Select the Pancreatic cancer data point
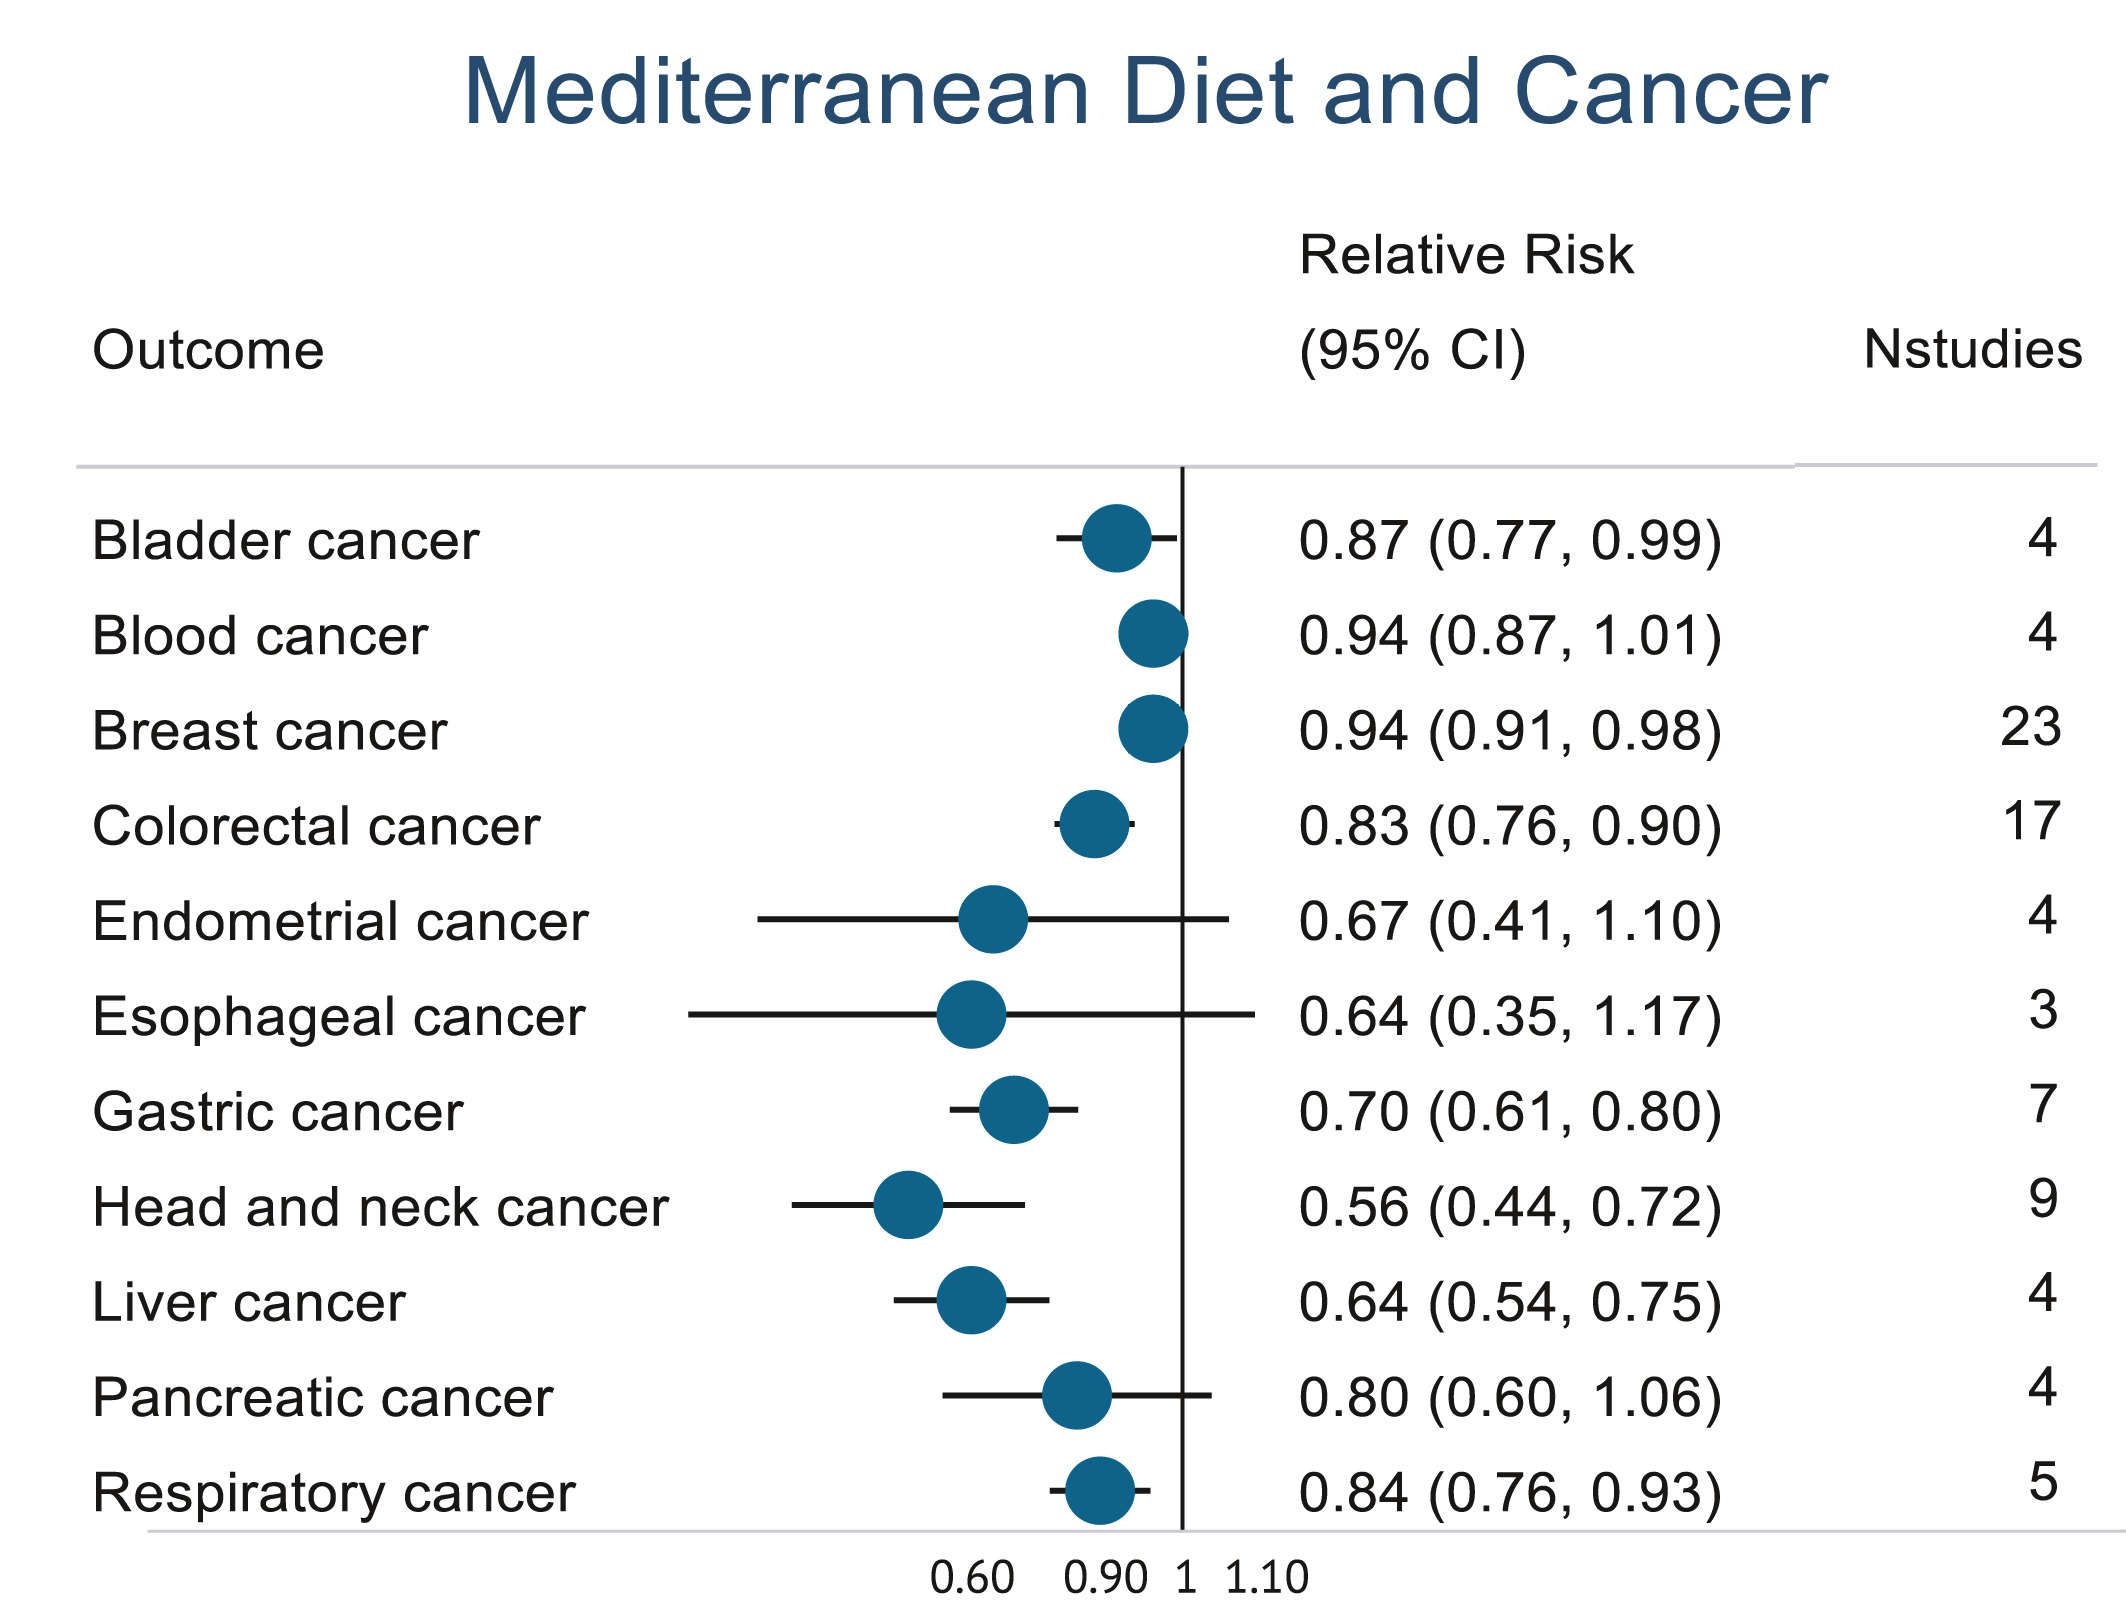 (x=1076, y=1395)
